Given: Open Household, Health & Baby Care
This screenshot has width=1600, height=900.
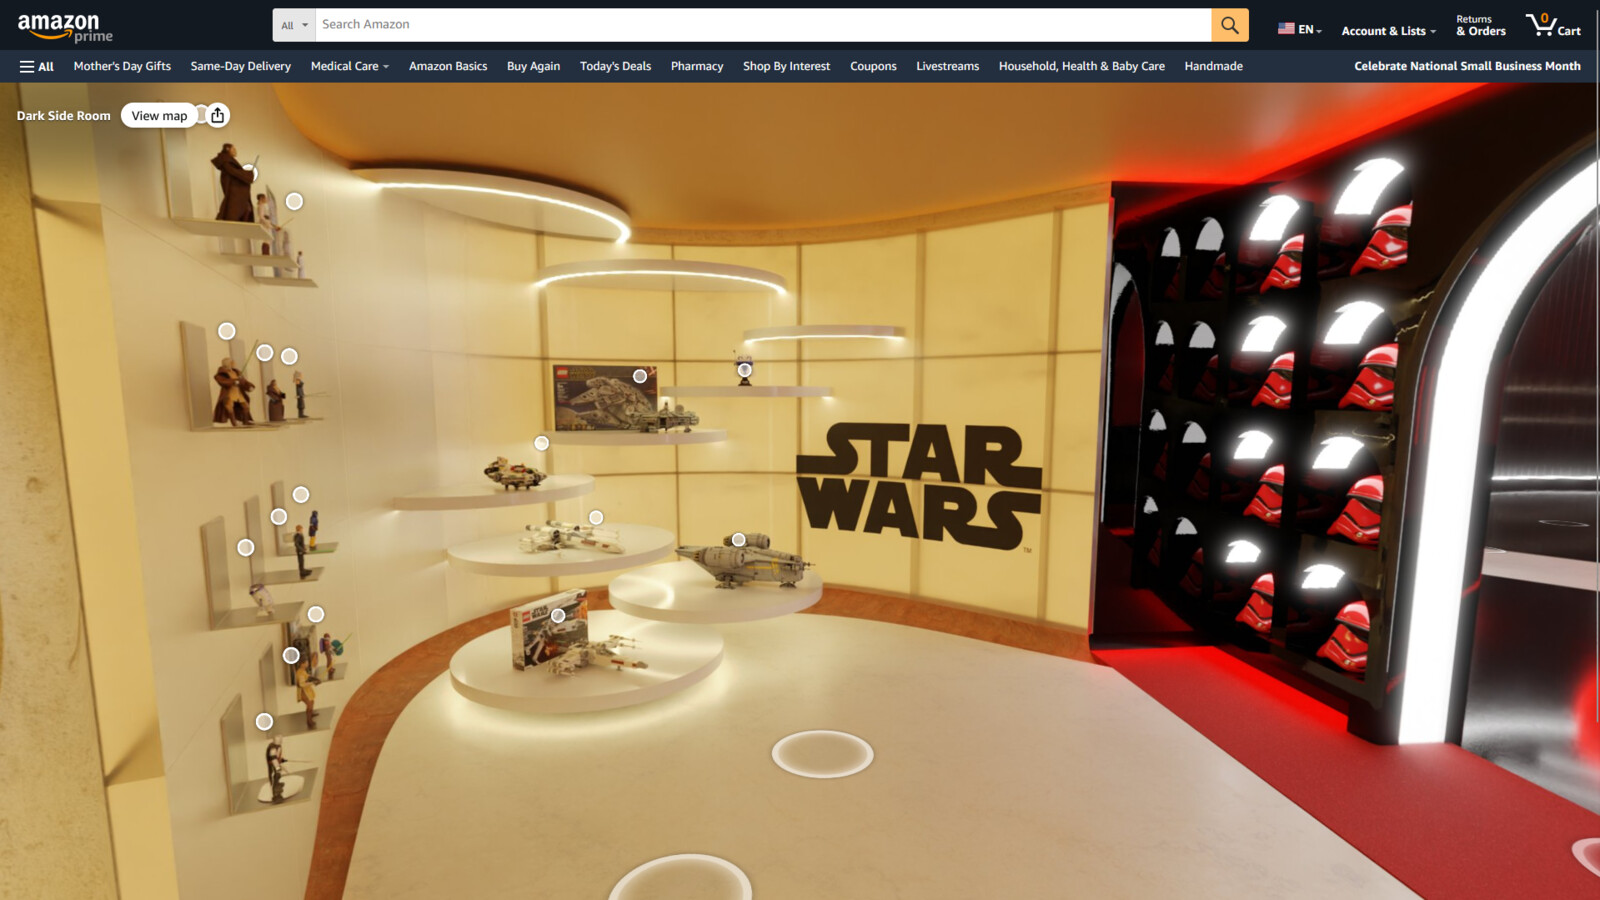Looking at the screenshot, I should tap(1081, 66).
